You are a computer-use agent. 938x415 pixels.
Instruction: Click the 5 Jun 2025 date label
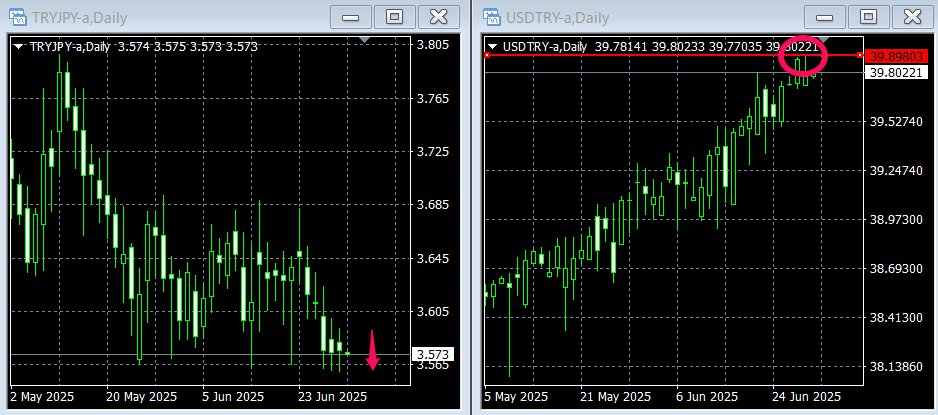[x=235, y=396]
